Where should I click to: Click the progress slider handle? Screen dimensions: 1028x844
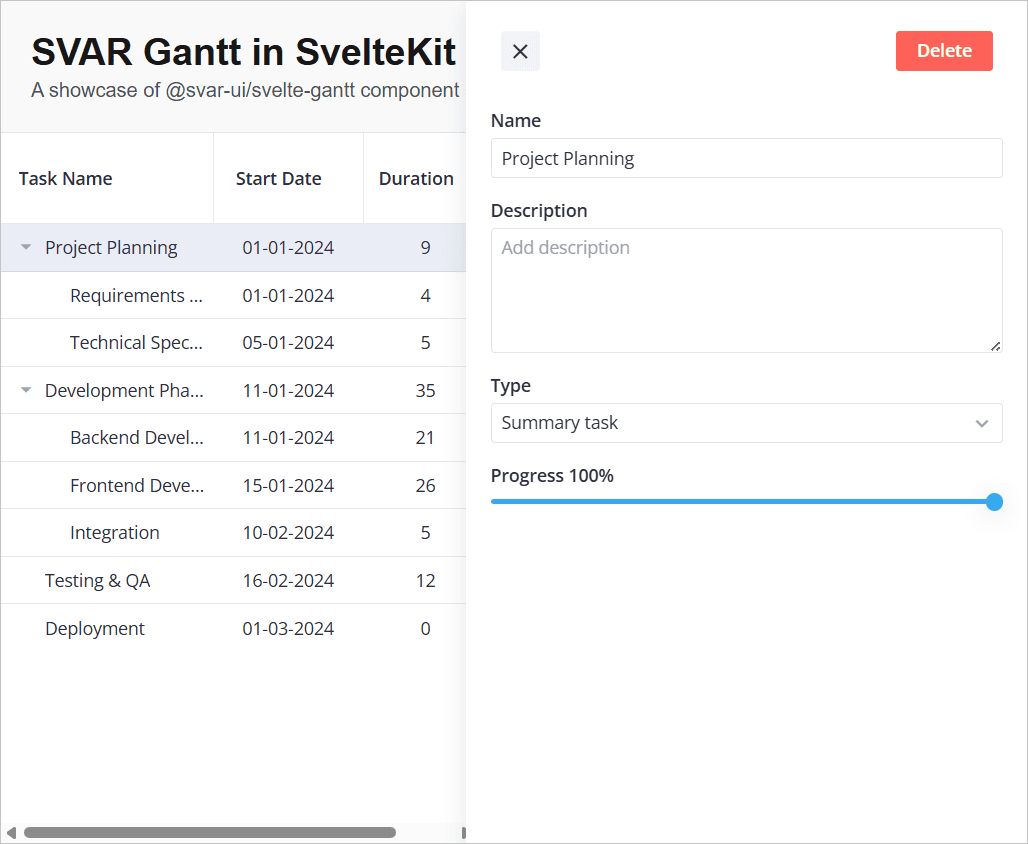pyautogui.click(x=994, y=502)
